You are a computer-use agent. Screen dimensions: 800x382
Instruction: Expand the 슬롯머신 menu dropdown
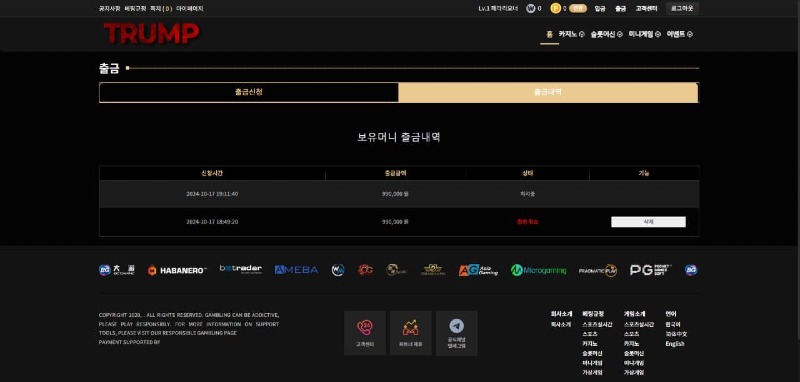coord(606,34)
